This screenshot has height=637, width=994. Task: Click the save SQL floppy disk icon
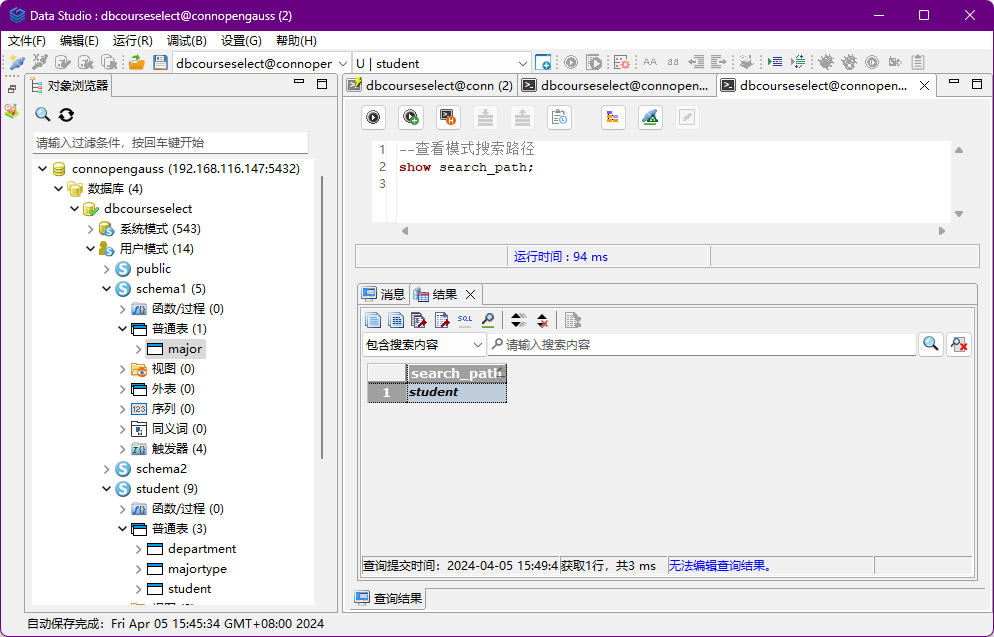click(160, 62)
